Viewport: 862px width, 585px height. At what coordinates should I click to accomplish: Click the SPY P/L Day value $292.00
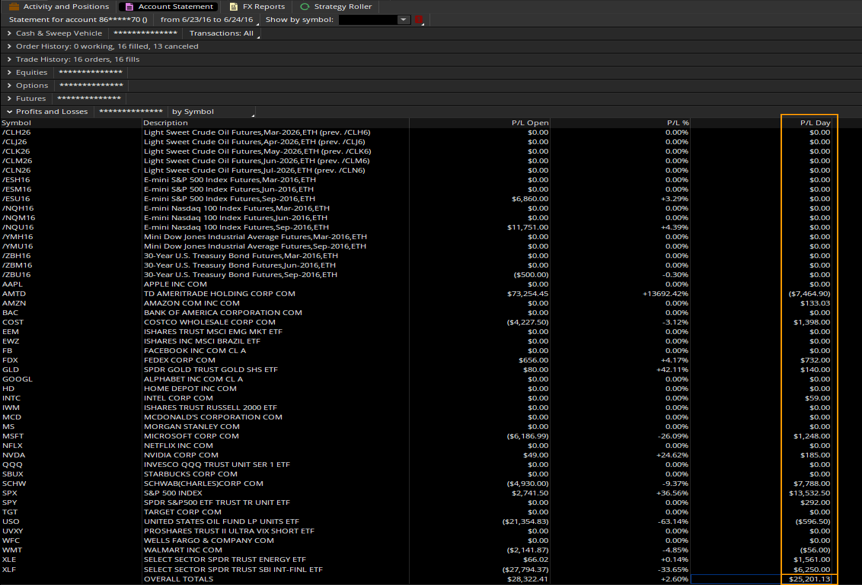pos(815,503)
